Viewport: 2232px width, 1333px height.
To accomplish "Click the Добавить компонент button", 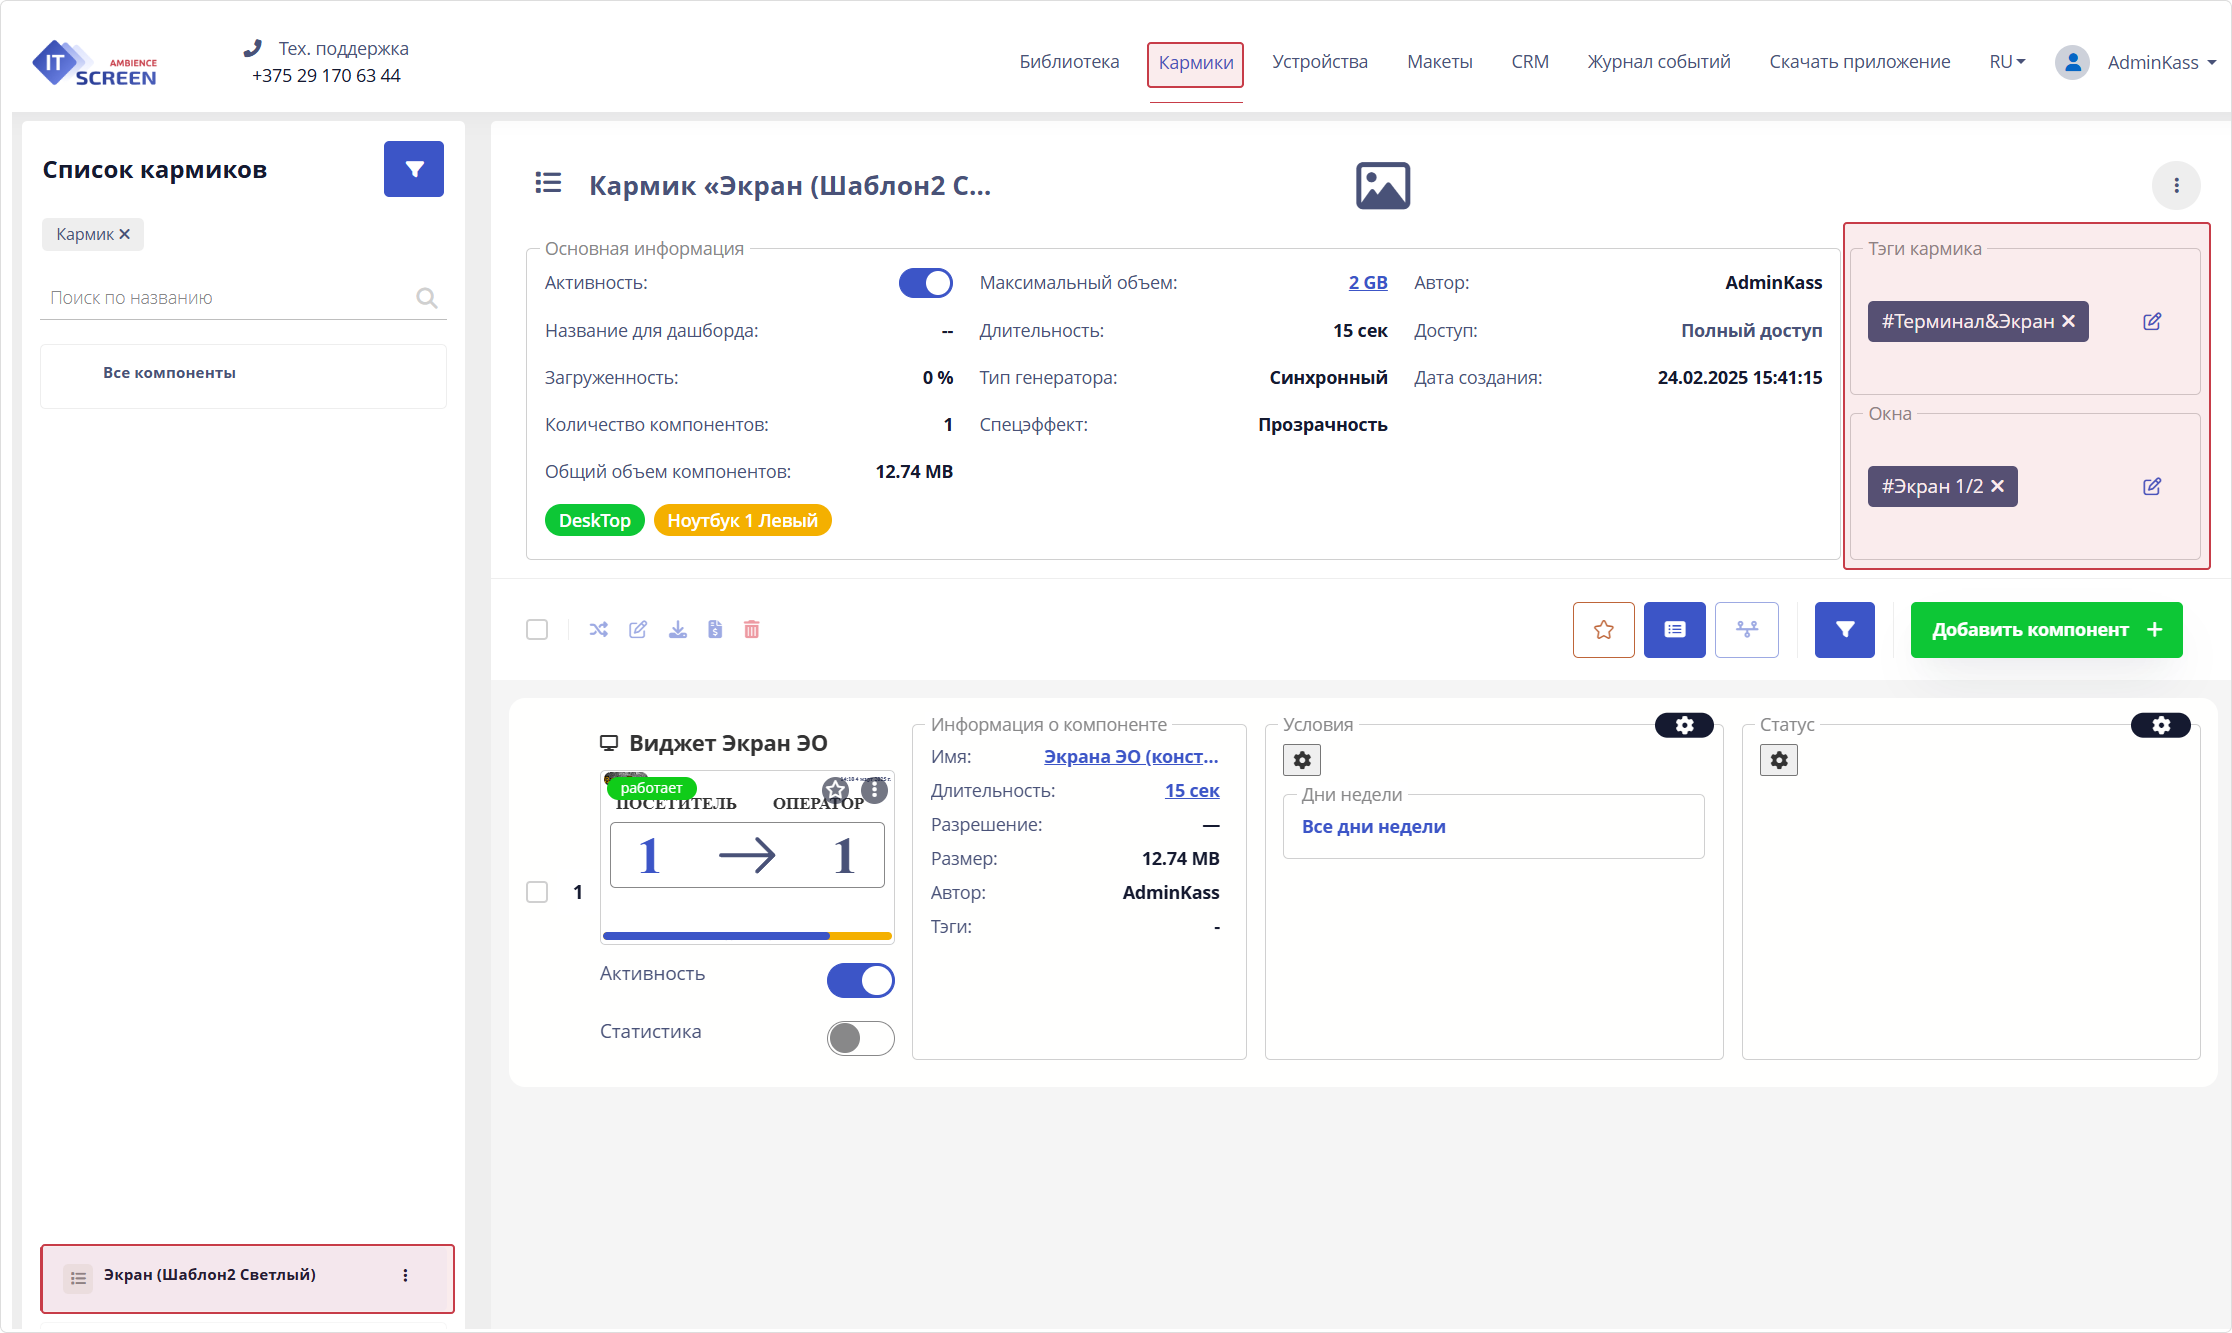I will 2045,630.
